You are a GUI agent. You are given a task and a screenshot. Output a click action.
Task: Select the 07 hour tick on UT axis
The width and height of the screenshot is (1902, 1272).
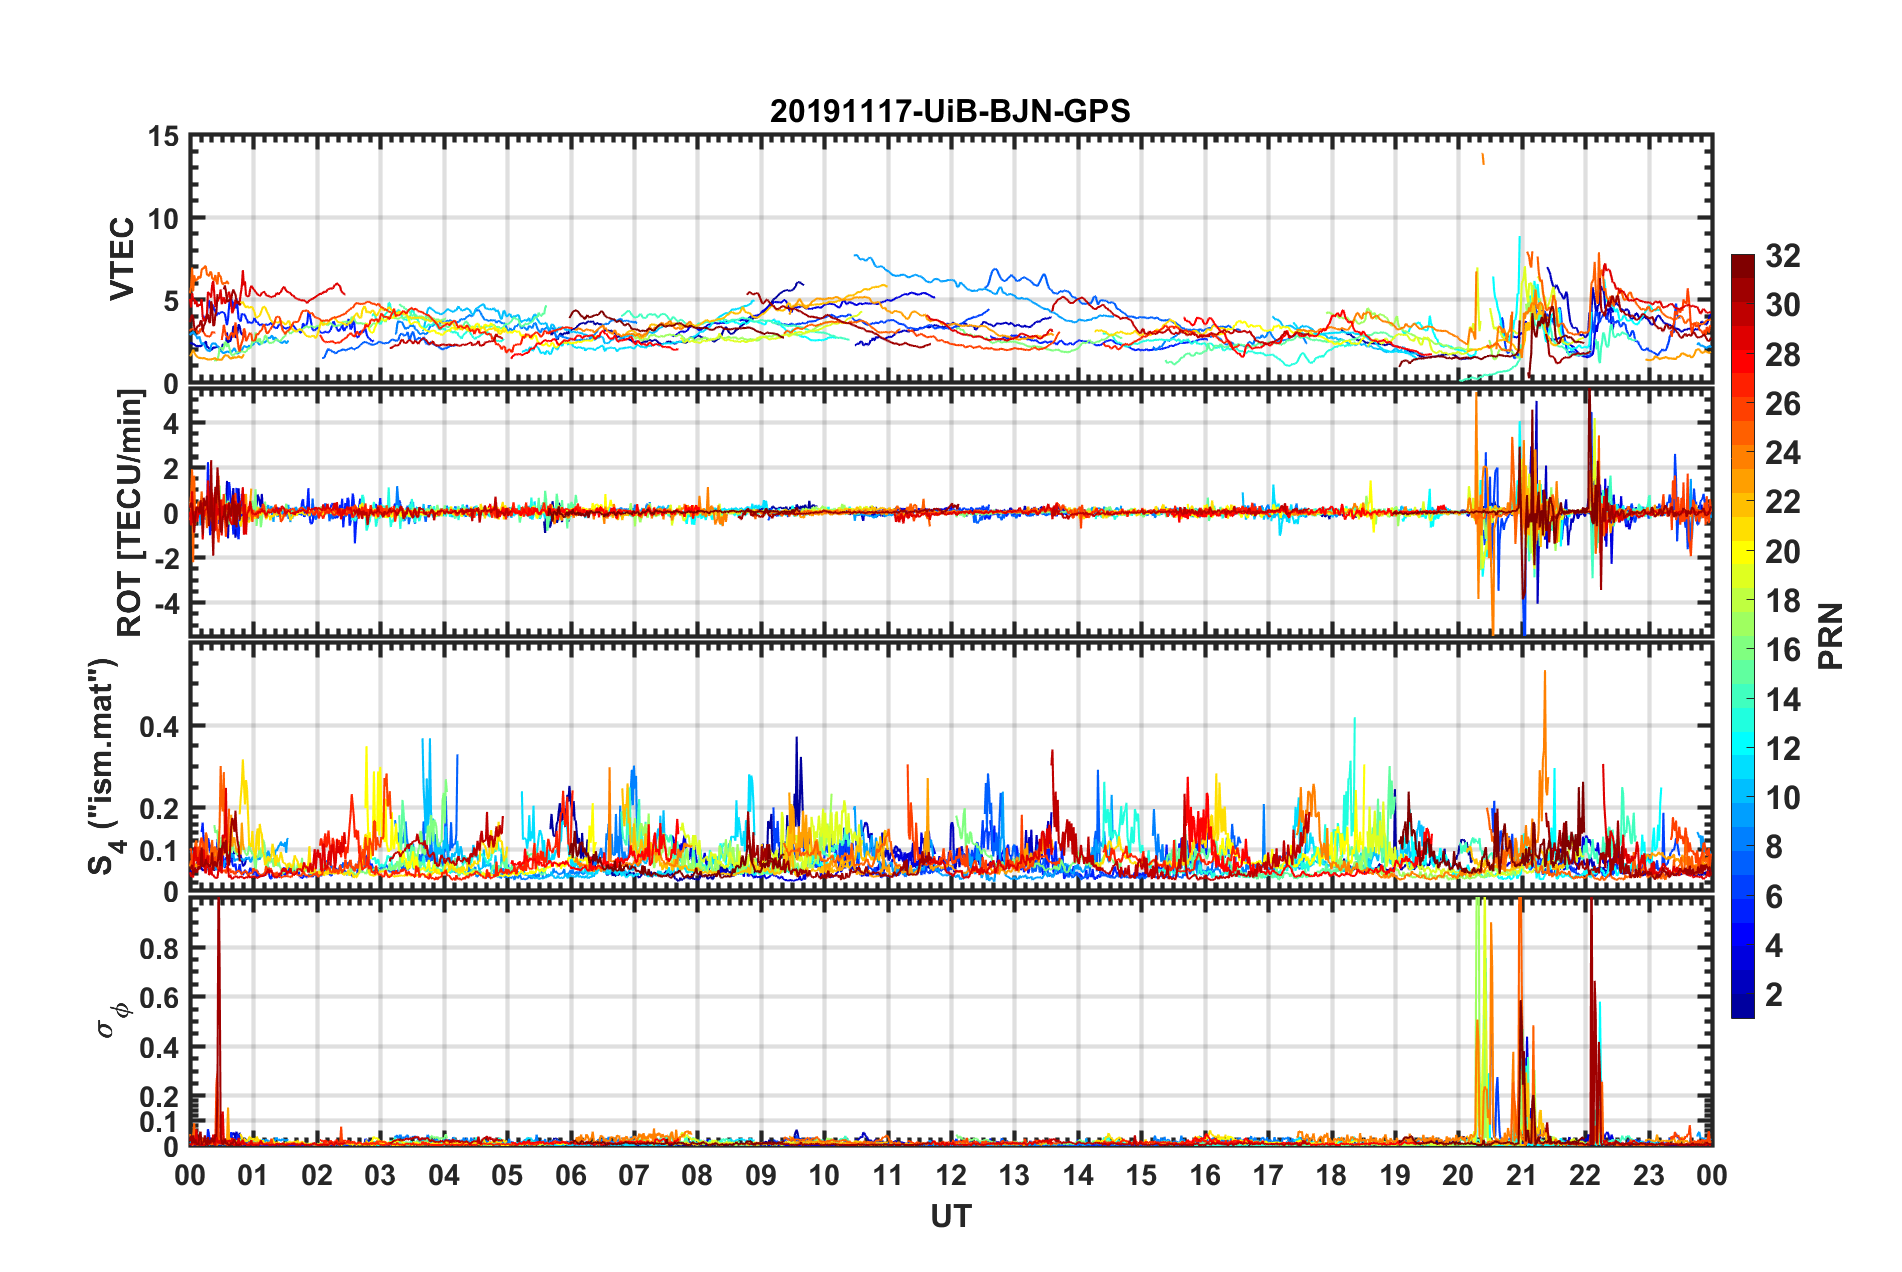point(634,1175)
